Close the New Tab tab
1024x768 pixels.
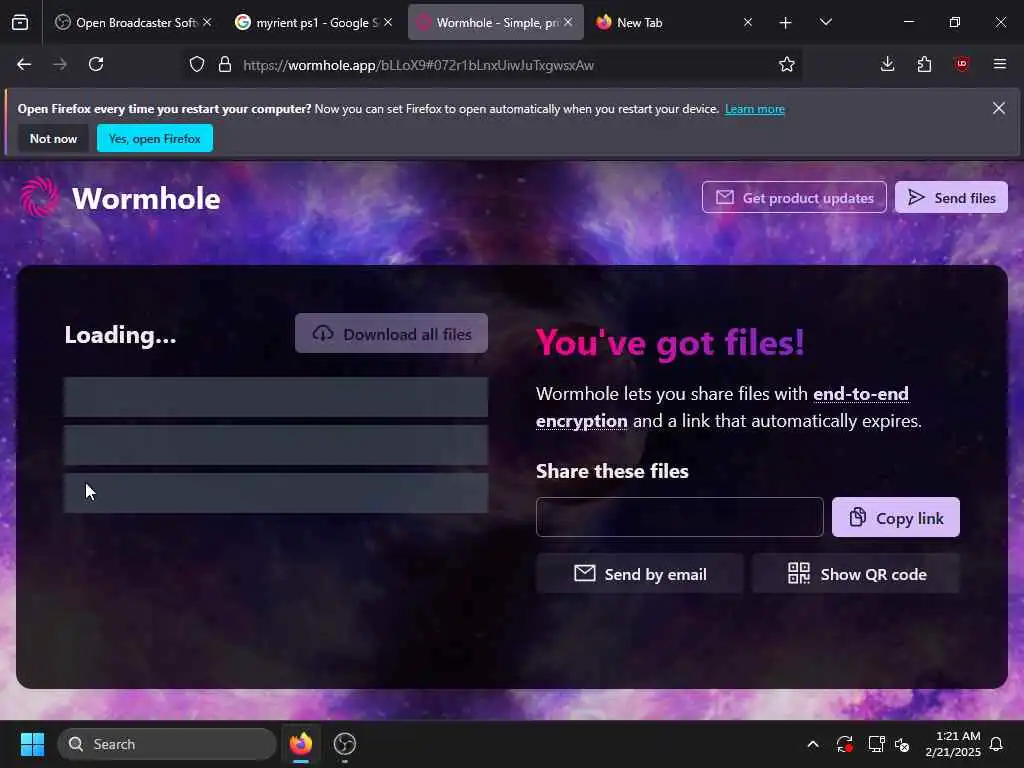(748, 22)
